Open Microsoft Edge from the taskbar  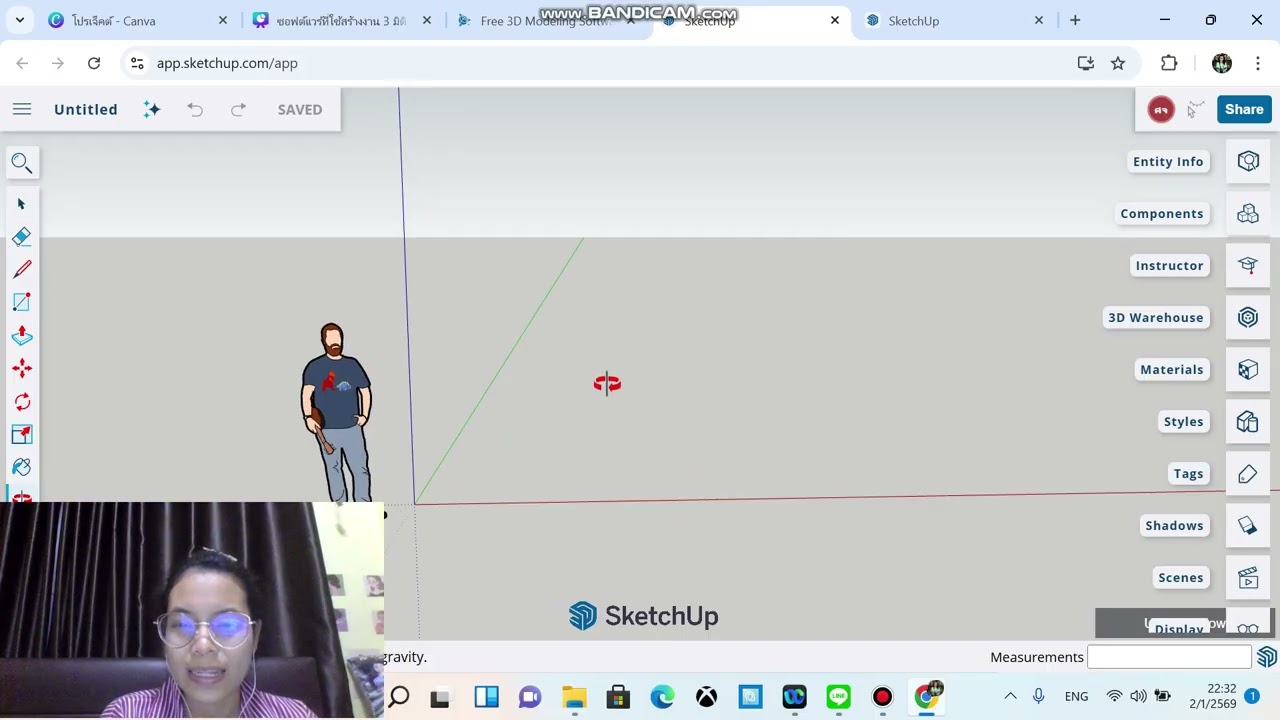click(x=662, y=697)
